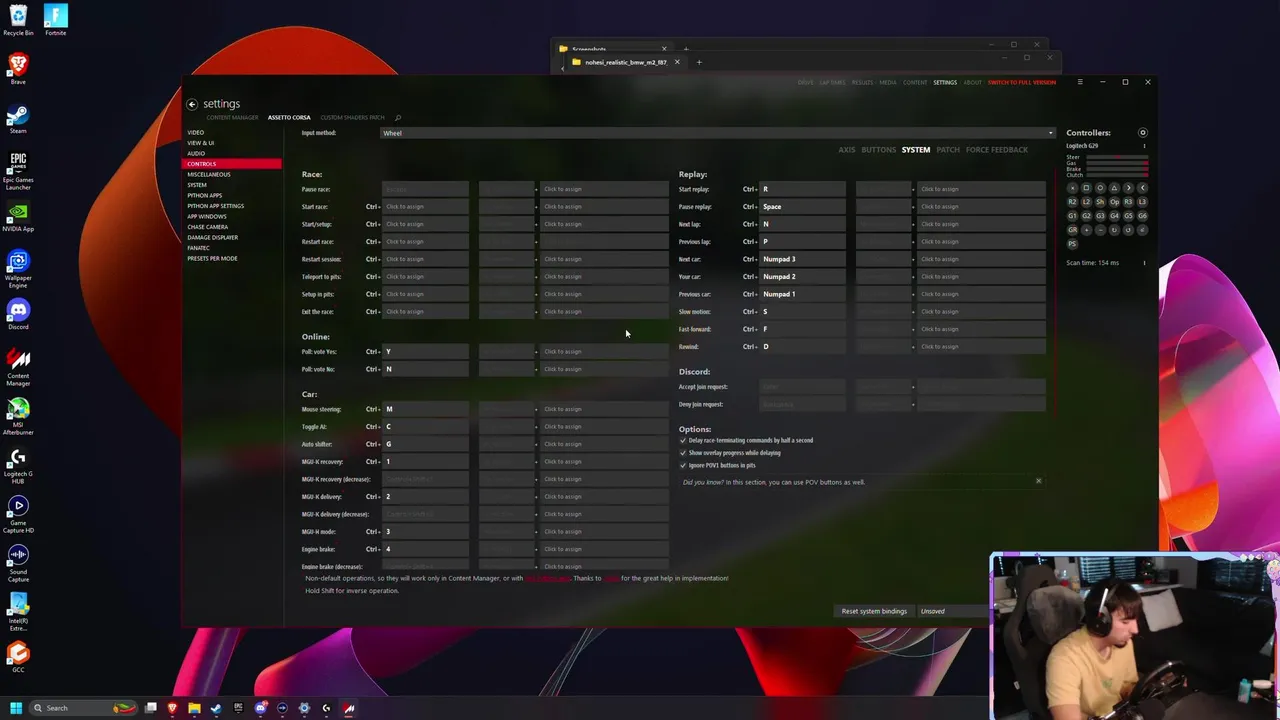Open MSI Afterburner desktop shortcut
Screen dimensions: 1280x720
click(18, 417)
